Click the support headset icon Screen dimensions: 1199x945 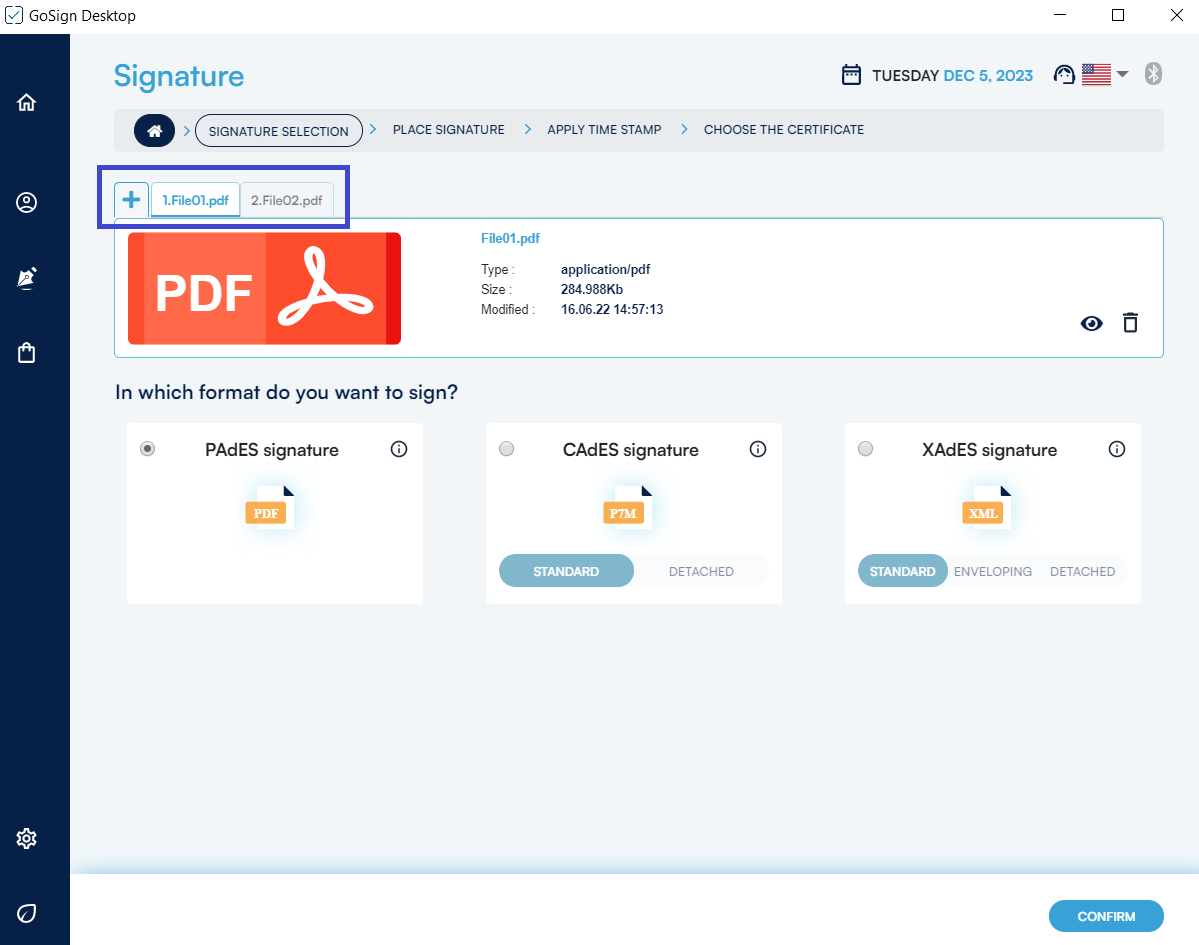1064,75
